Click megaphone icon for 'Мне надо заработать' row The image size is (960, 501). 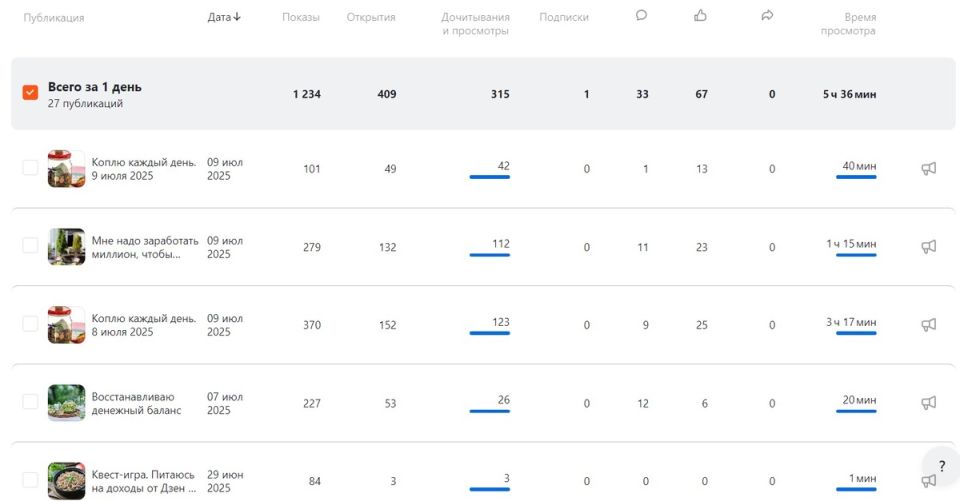coord(928,247)
